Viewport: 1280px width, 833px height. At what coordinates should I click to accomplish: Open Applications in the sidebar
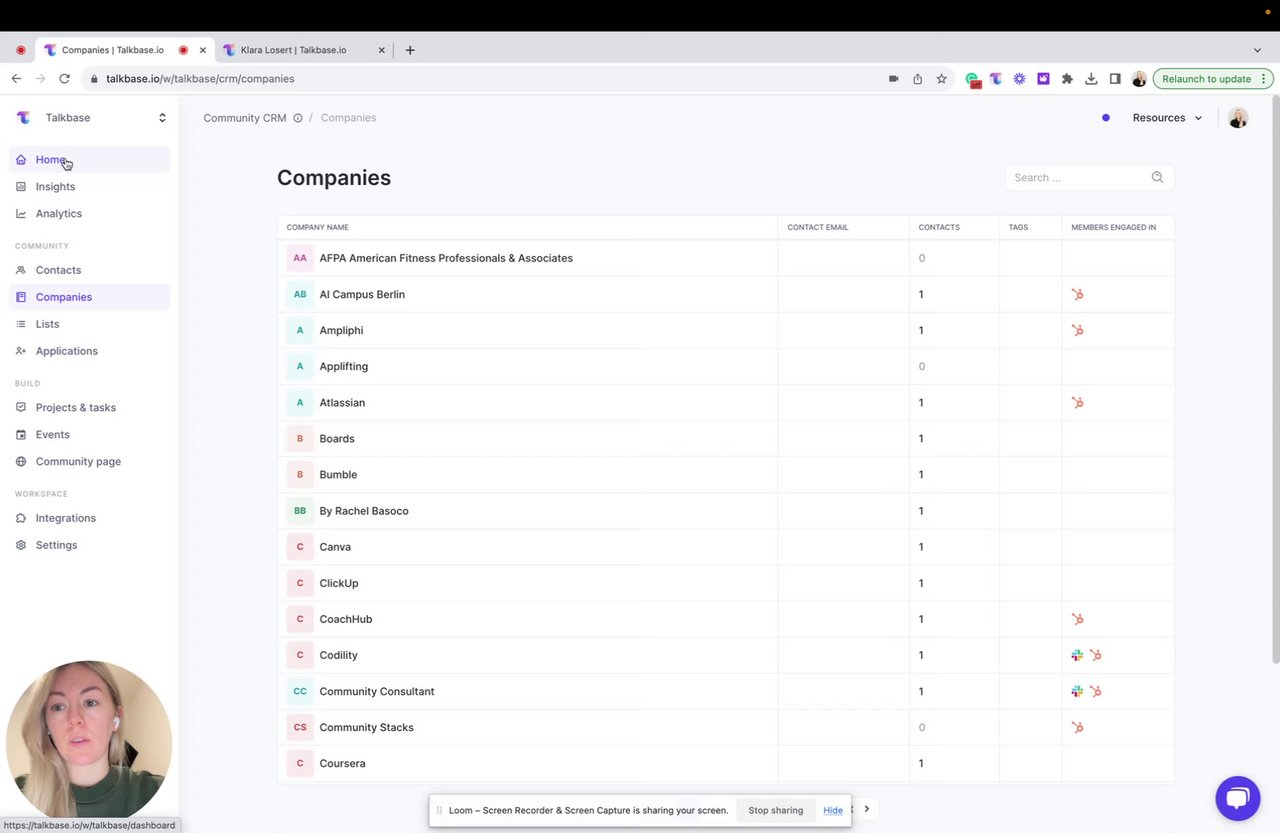[x=89, y=351]
